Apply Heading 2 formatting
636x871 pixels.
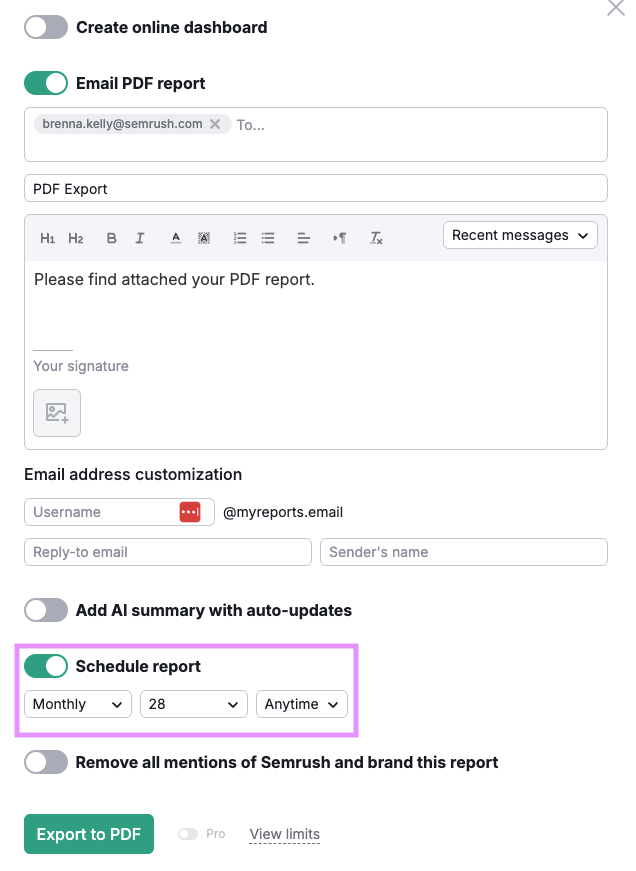(76, 238)
